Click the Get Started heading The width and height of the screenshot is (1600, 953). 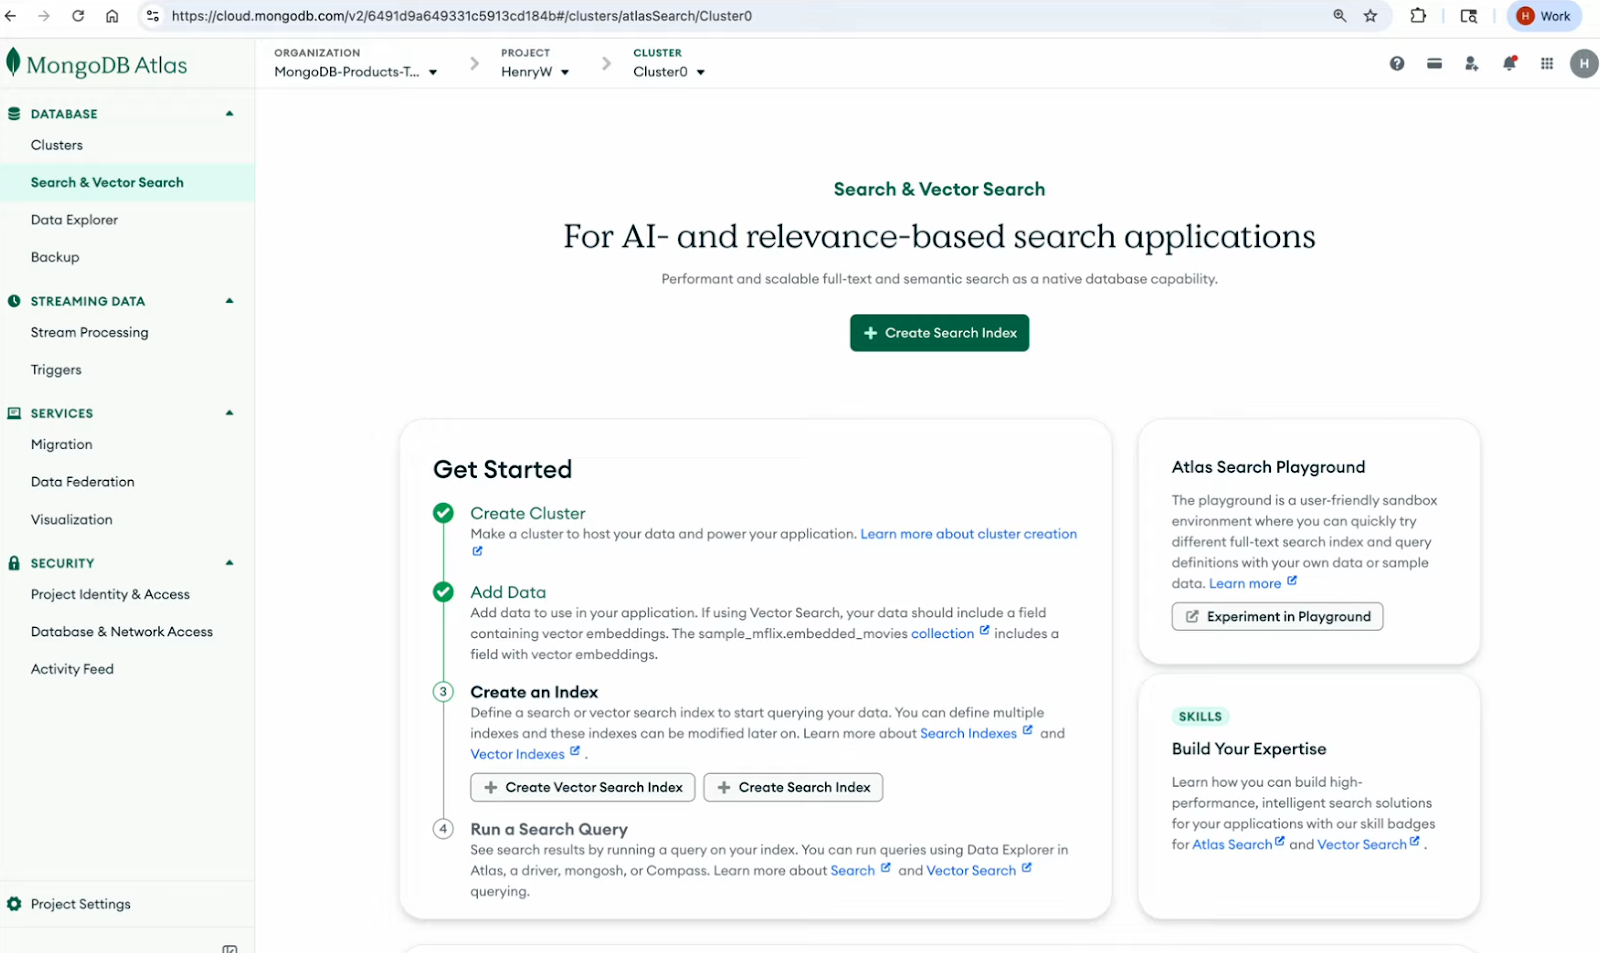pyautogui.click(x=503, y=469)
